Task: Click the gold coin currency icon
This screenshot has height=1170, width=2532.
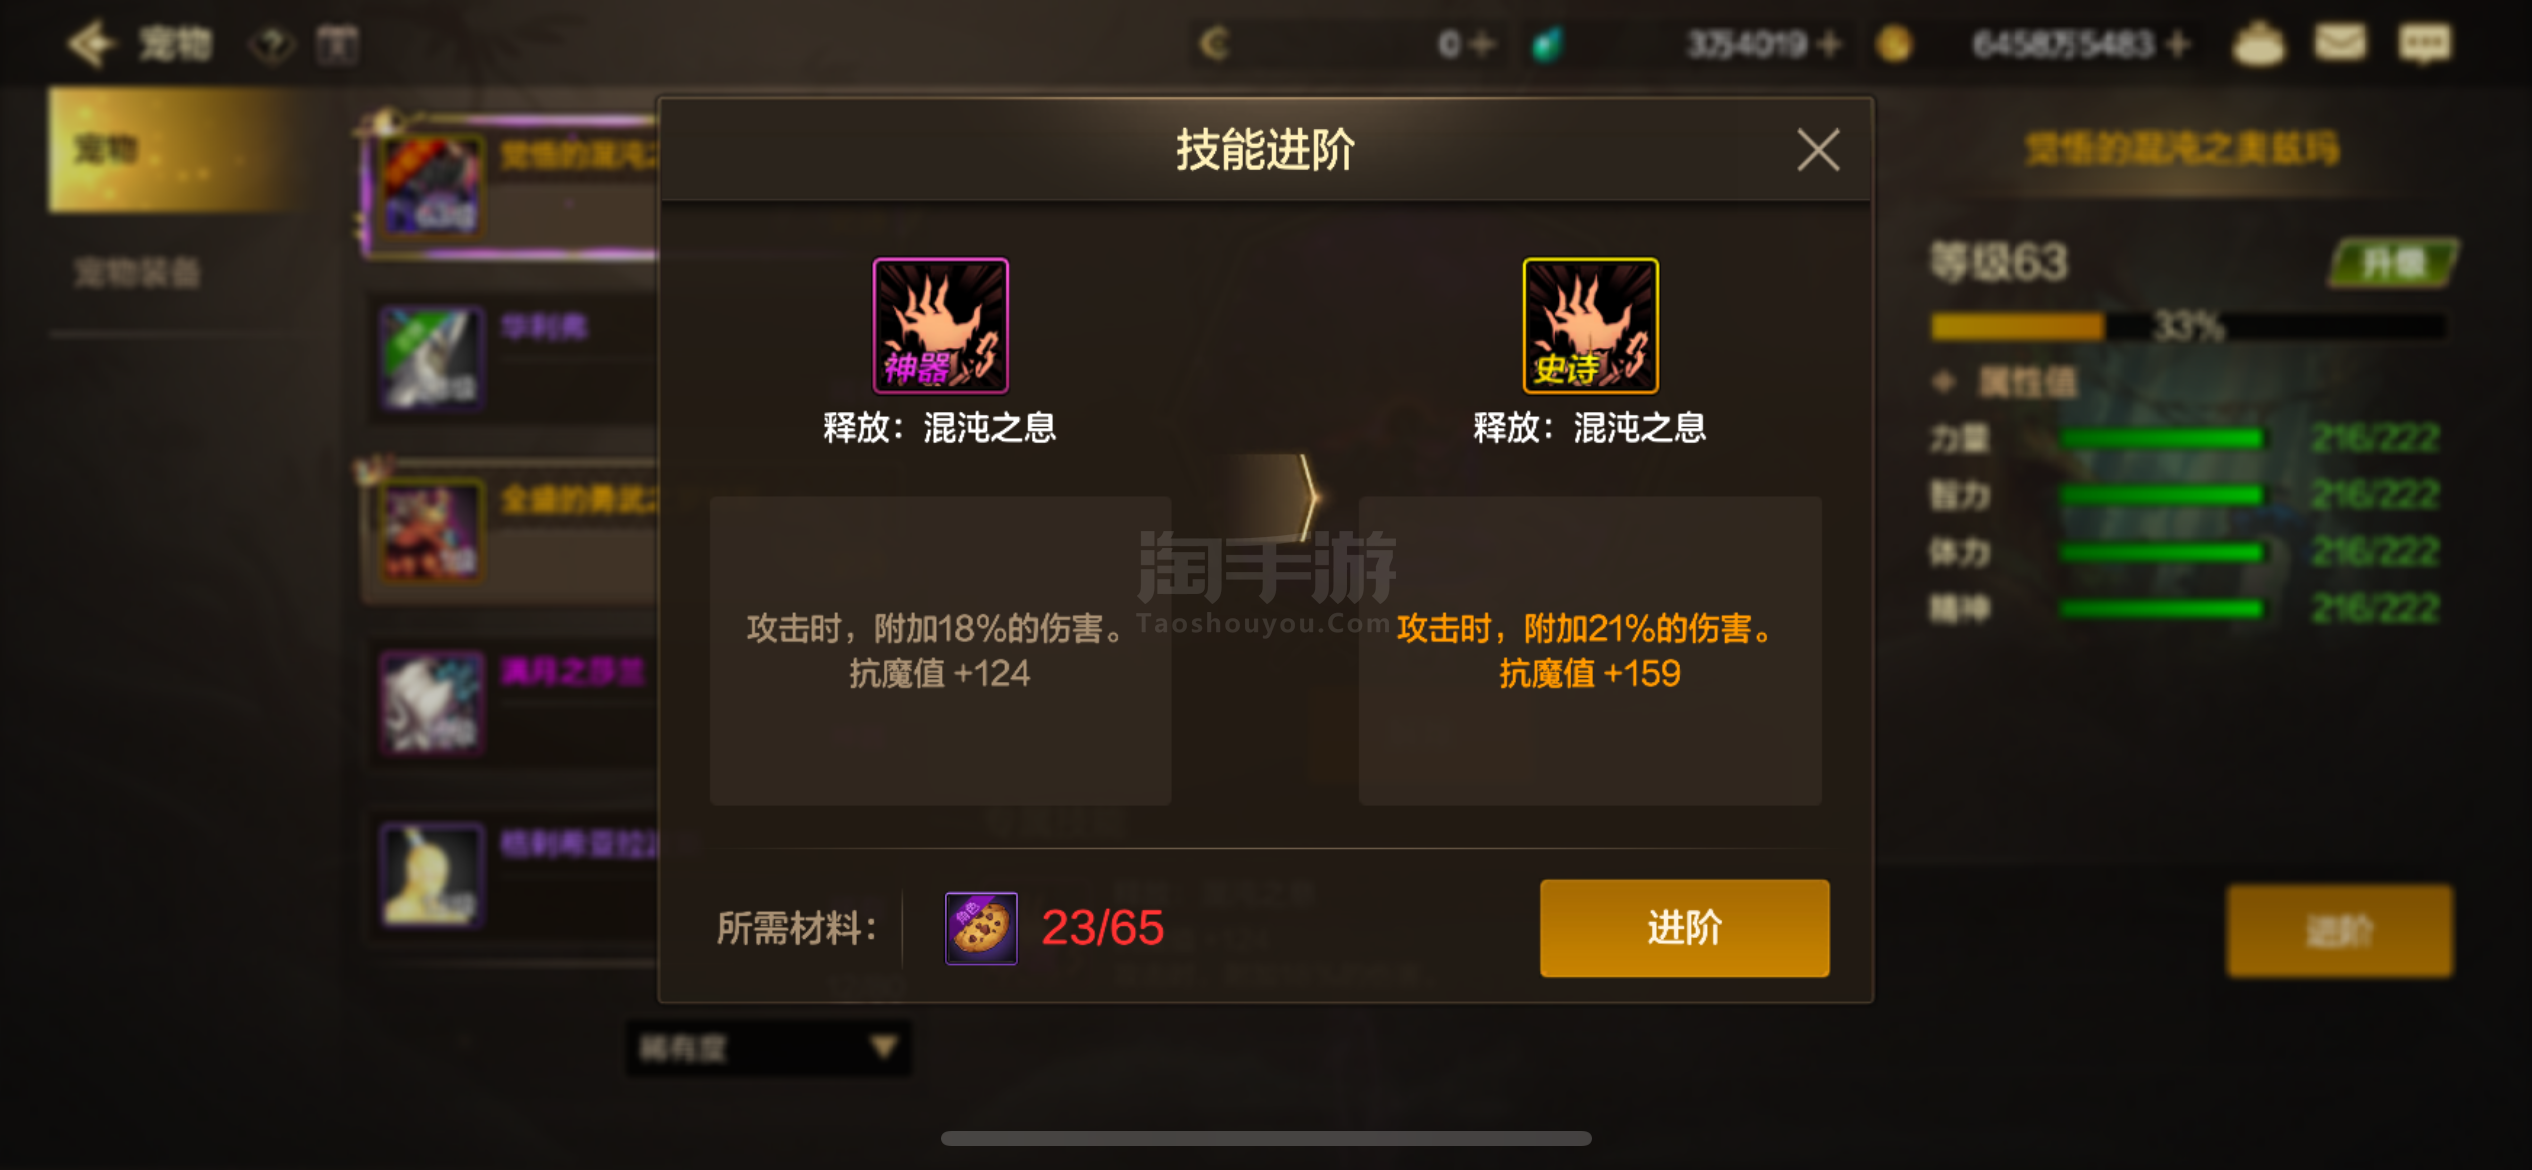Action: [1893, 44]
